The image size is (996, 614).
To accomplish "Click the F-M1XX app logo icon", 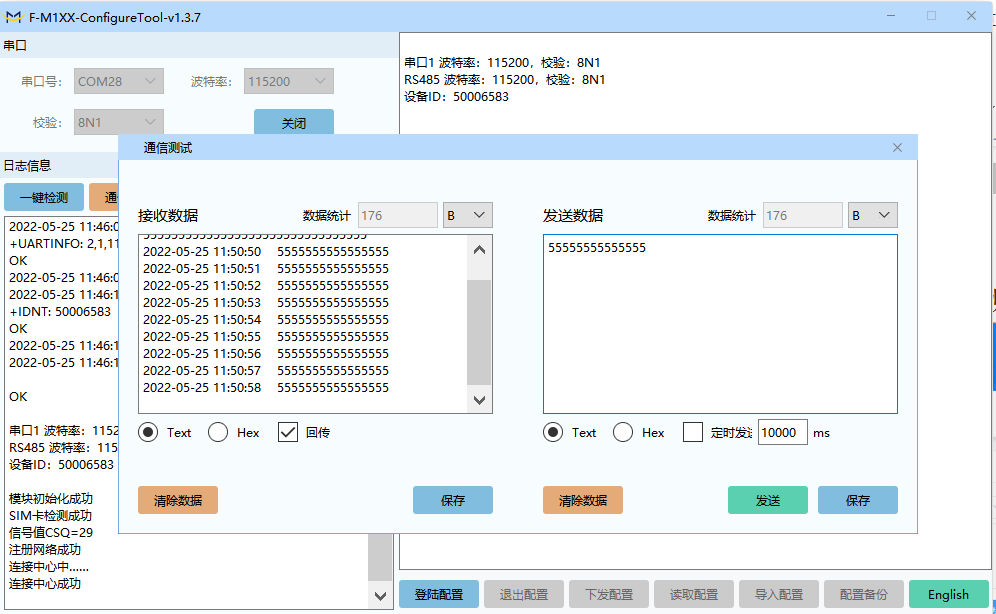I will tap(13, 17).
